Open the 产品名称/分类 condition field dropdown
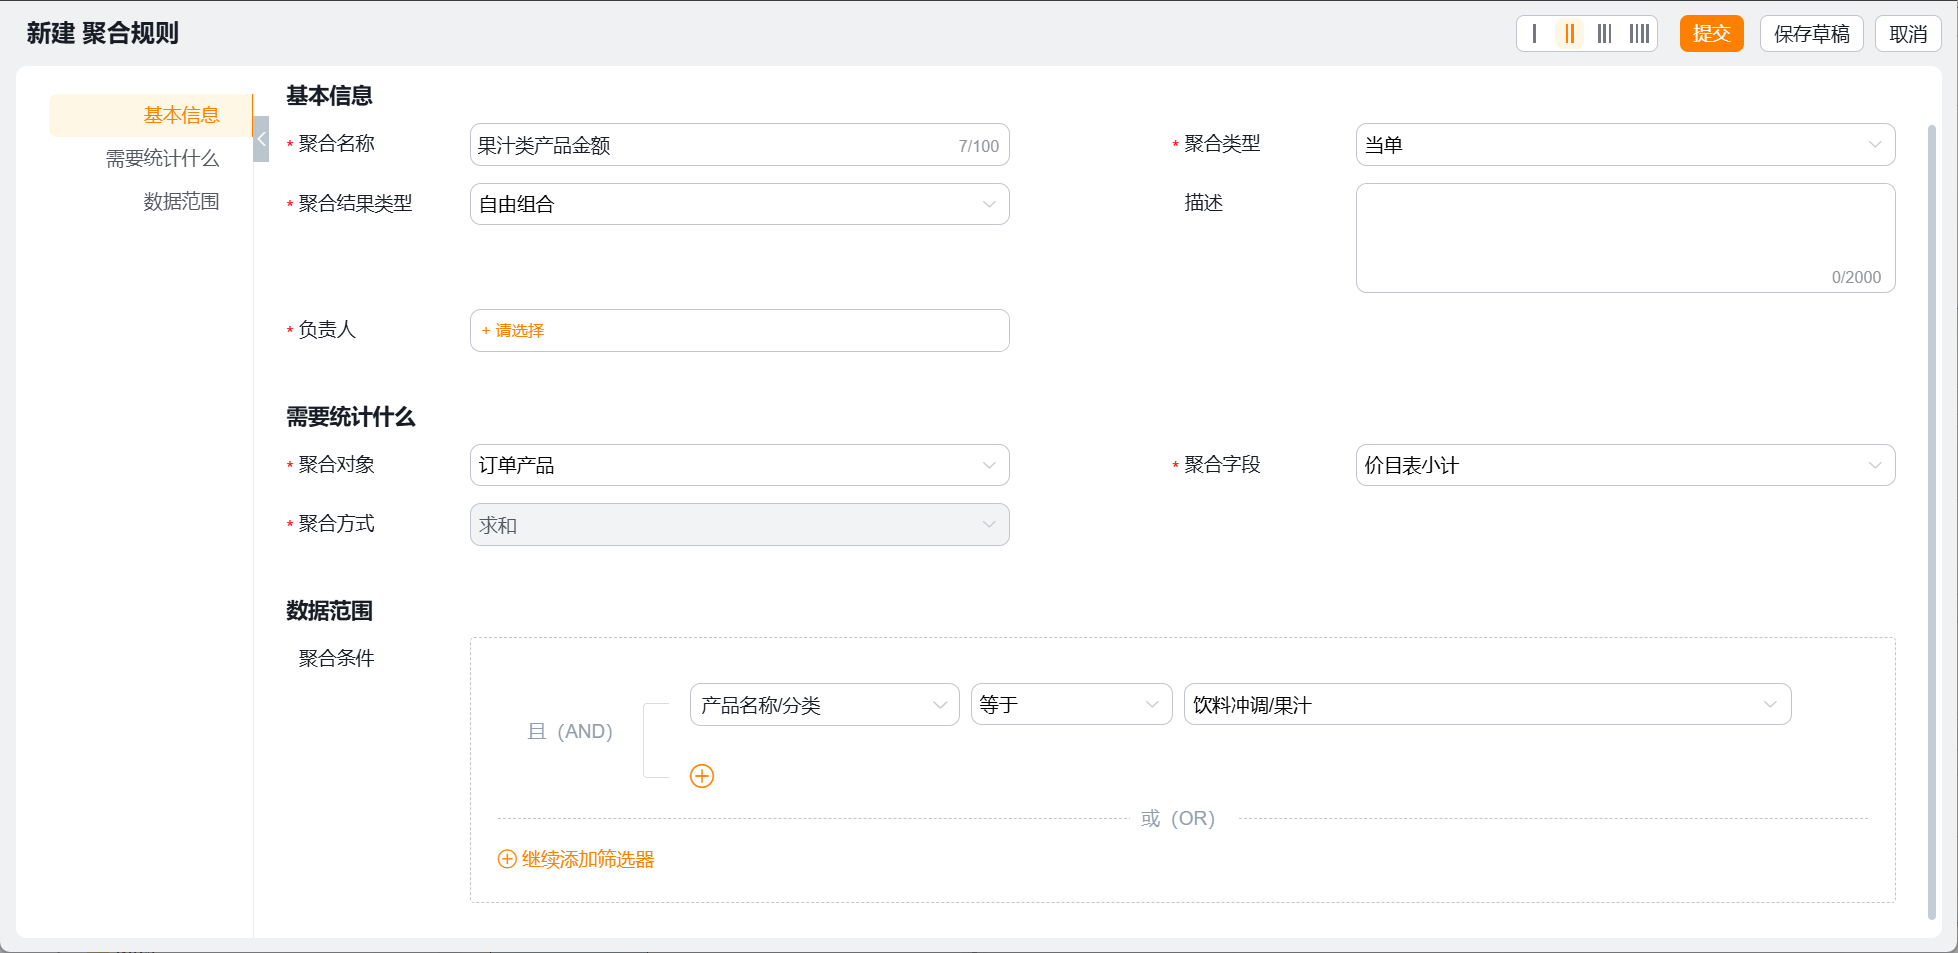 click(824, 705)
